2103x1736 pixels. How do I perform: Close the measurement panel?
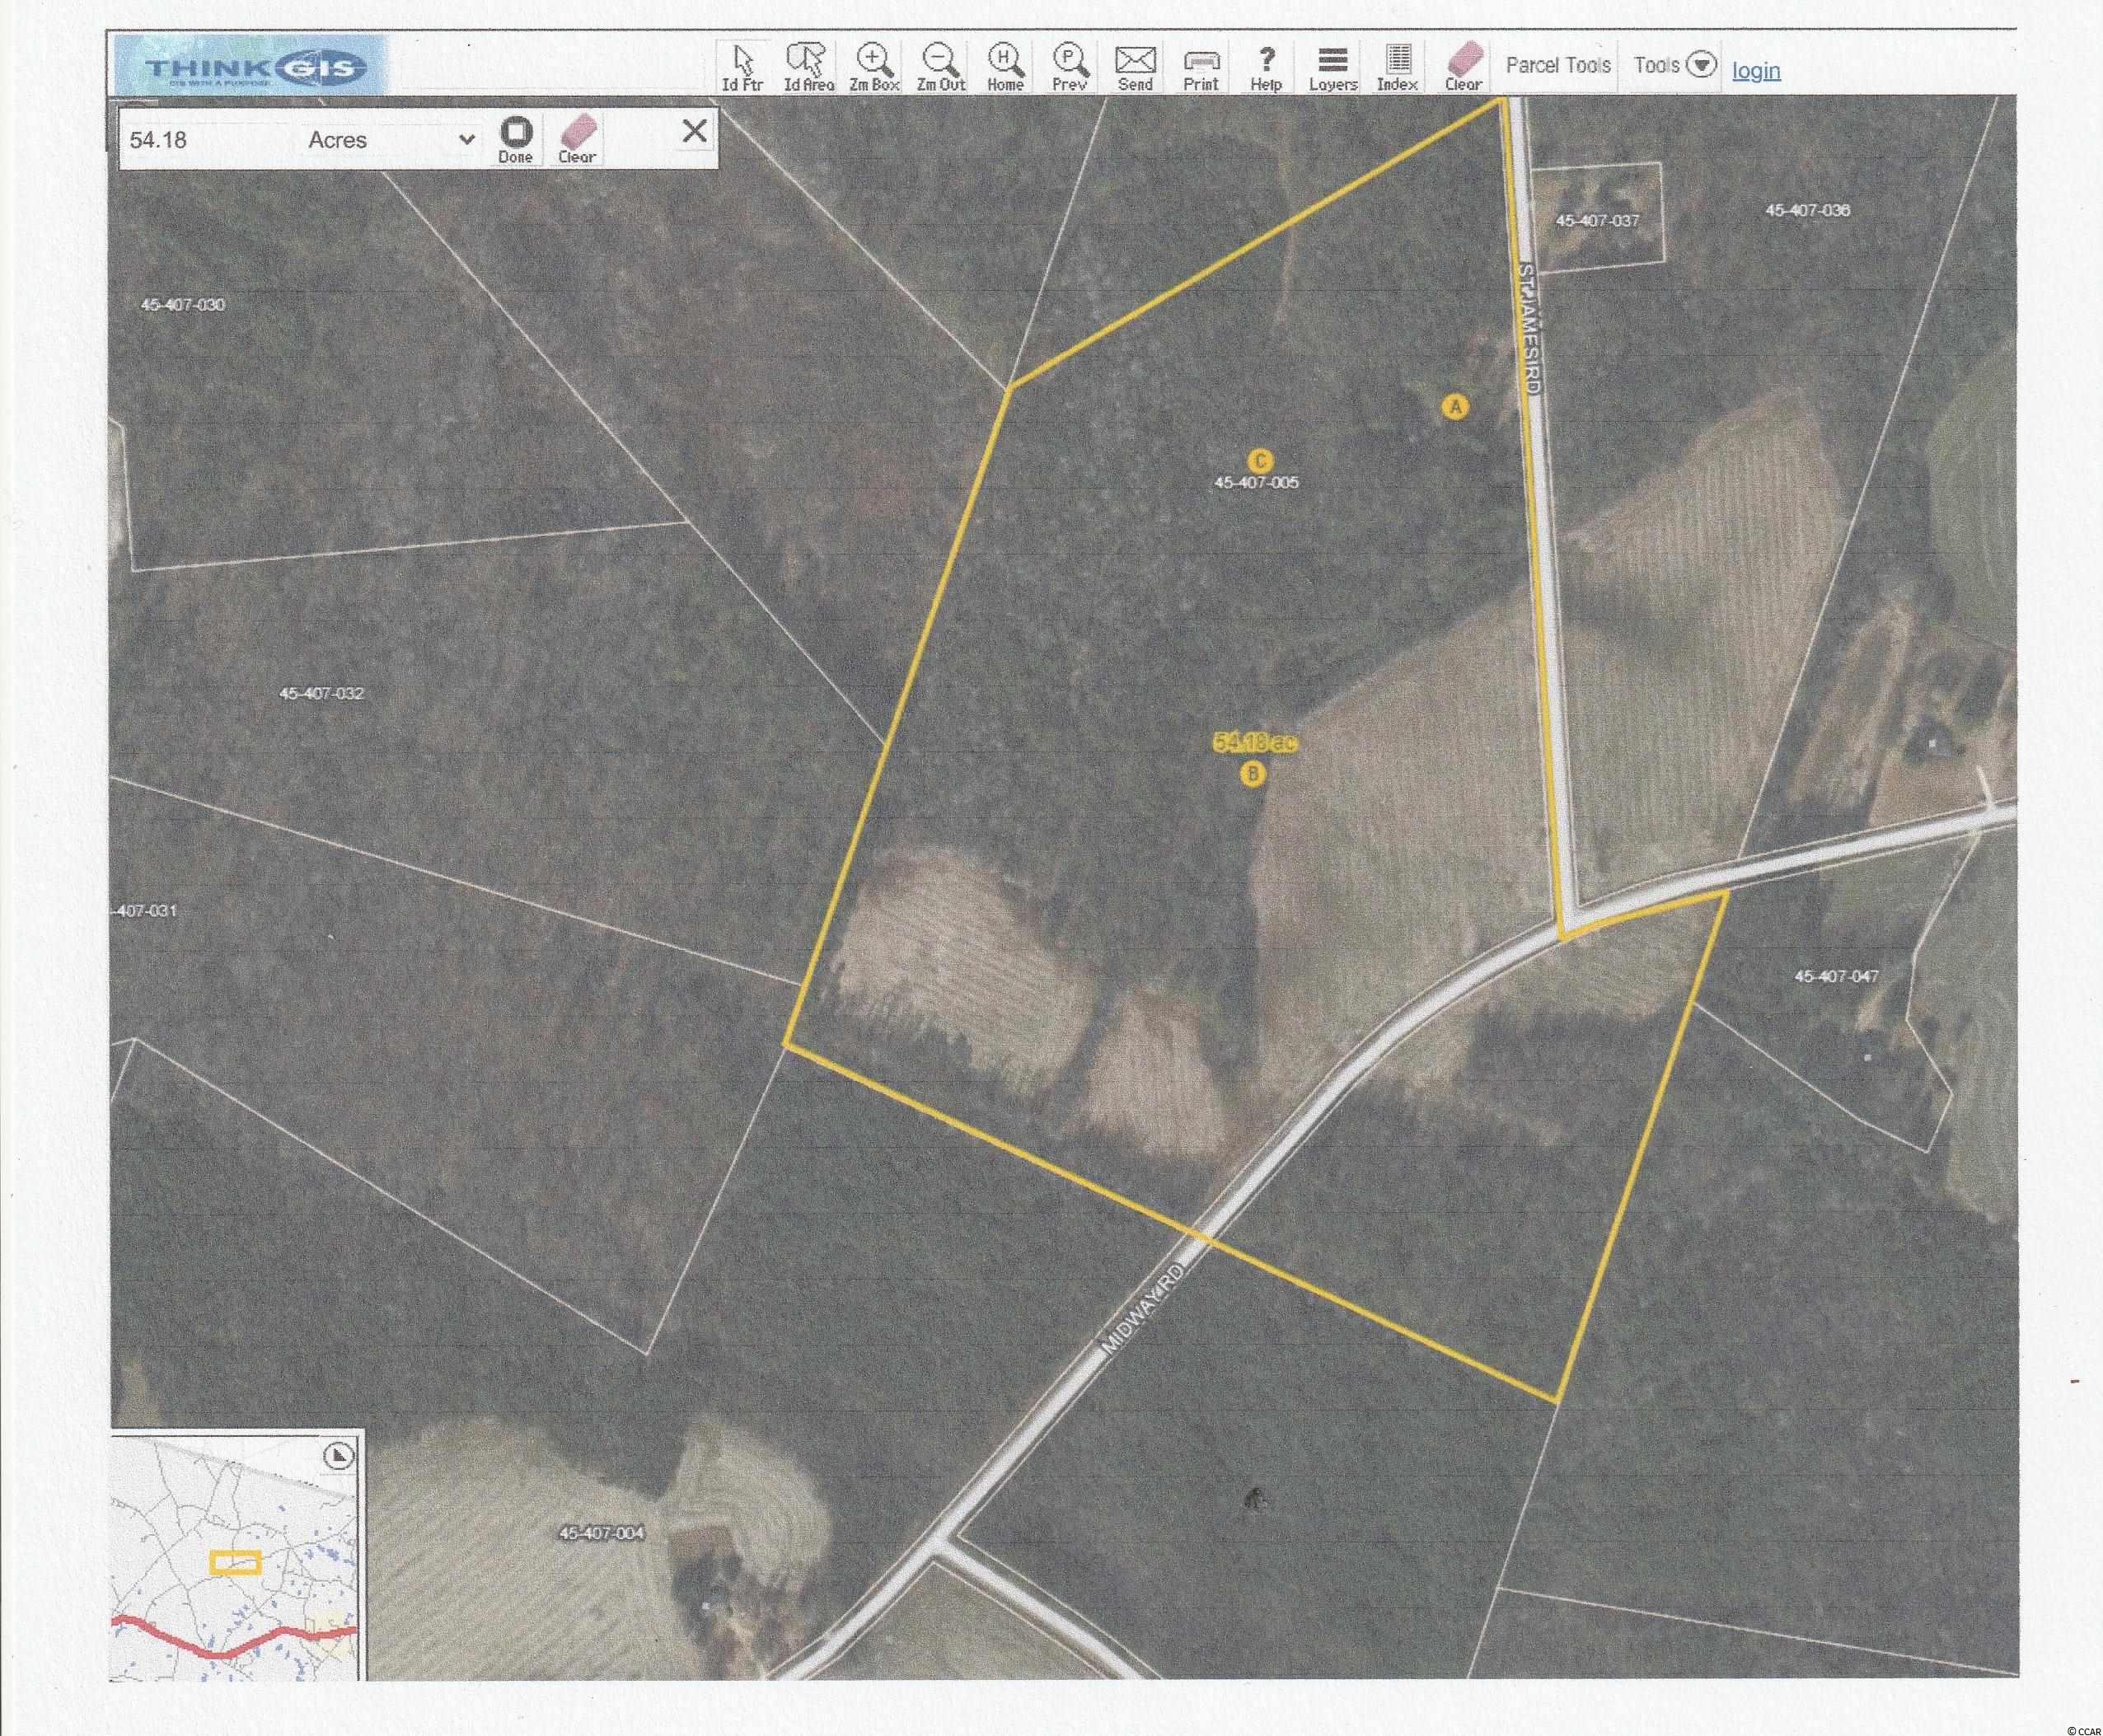click(x=694, y=131)
